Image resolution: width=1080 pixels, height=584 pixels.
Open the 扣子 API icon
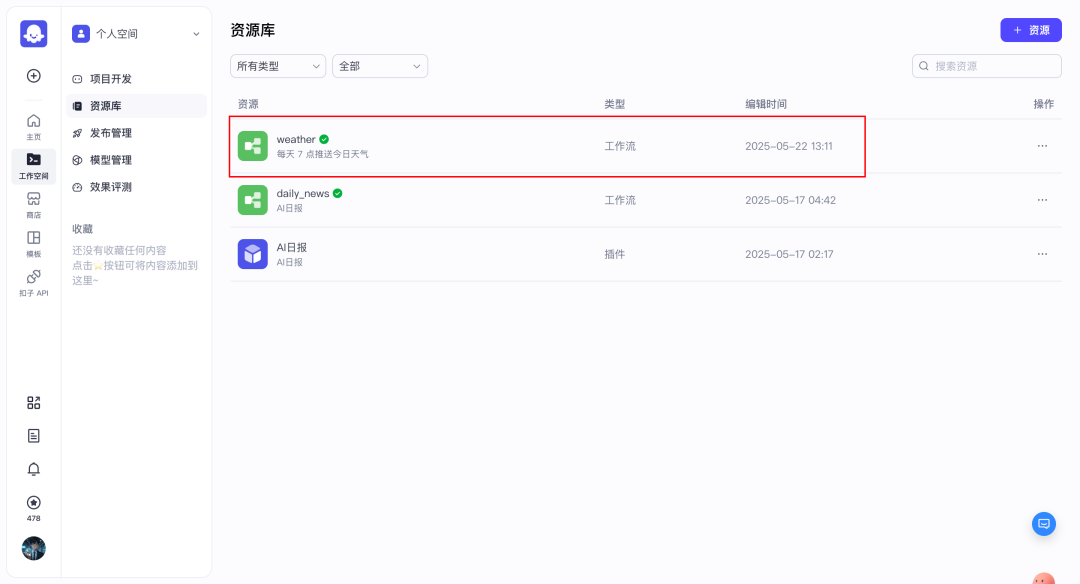coord(34,281)
